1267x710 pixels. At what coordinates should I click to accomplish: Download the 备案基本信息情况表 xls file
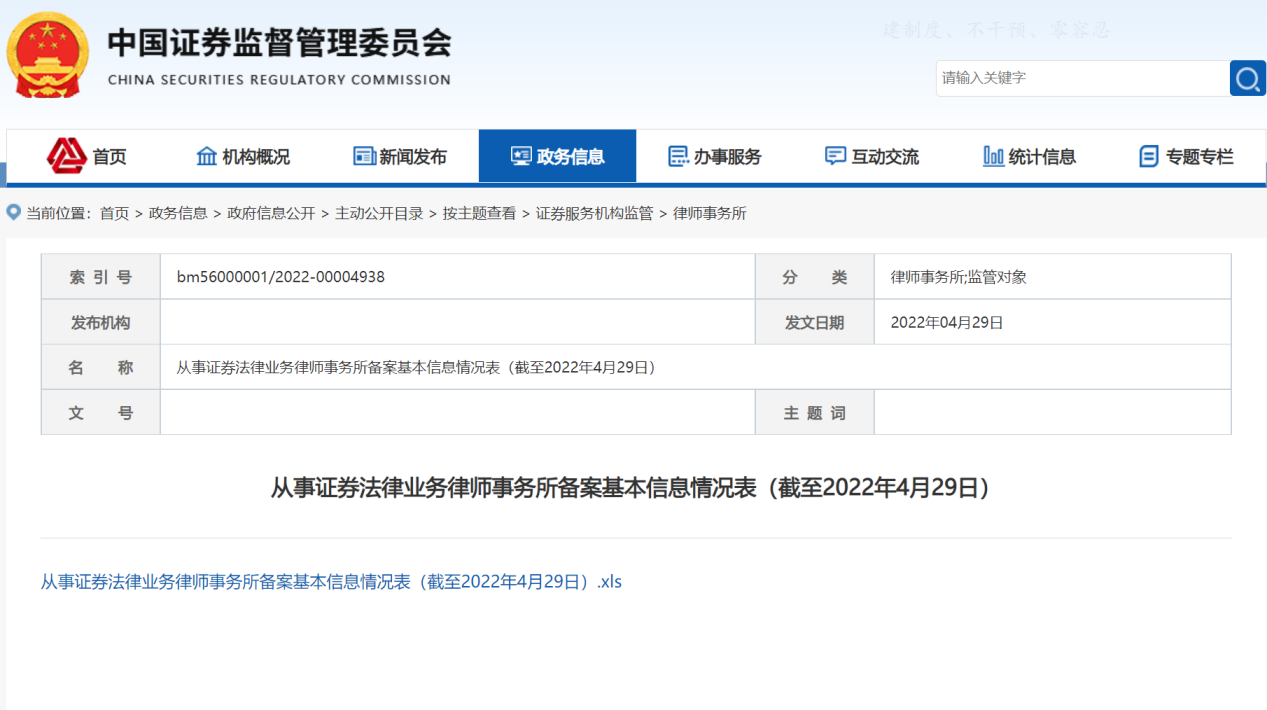(330, 581)
